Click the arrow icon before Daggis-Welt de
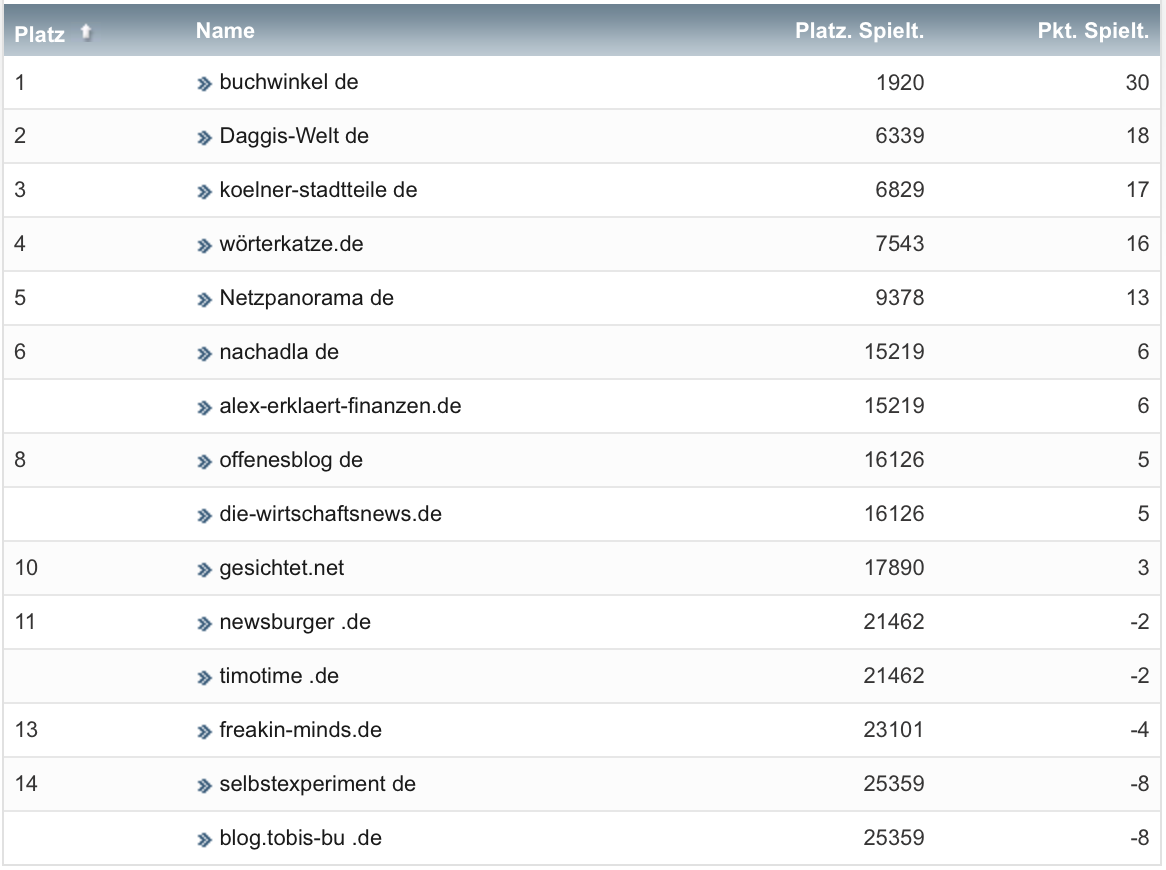Screen dimensions: 1166x870 [x=205, y=137]
